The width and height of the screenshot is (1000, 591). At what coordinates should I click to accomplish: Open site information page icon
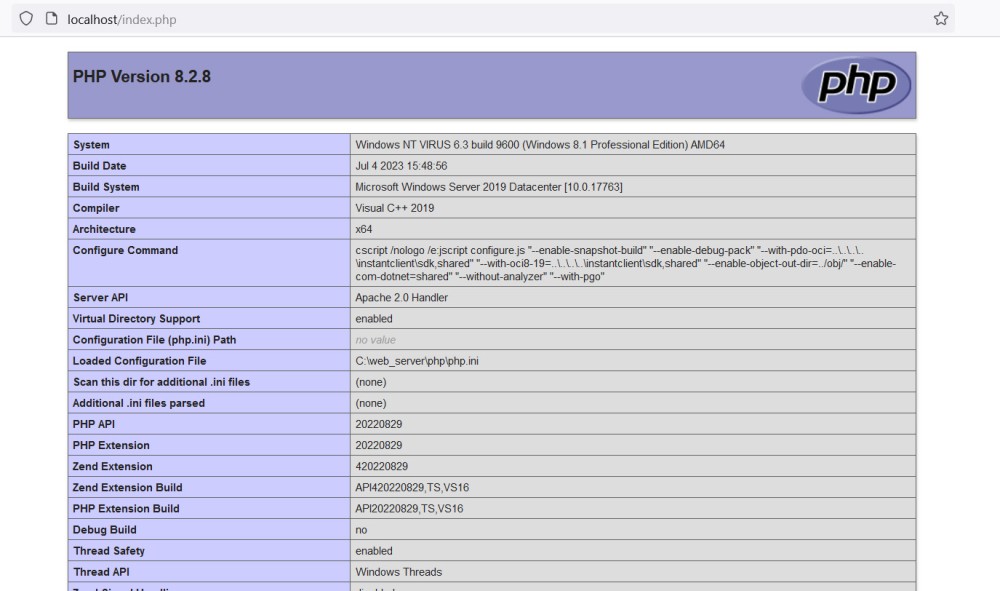pyautogui.click(x=51, y=19)
